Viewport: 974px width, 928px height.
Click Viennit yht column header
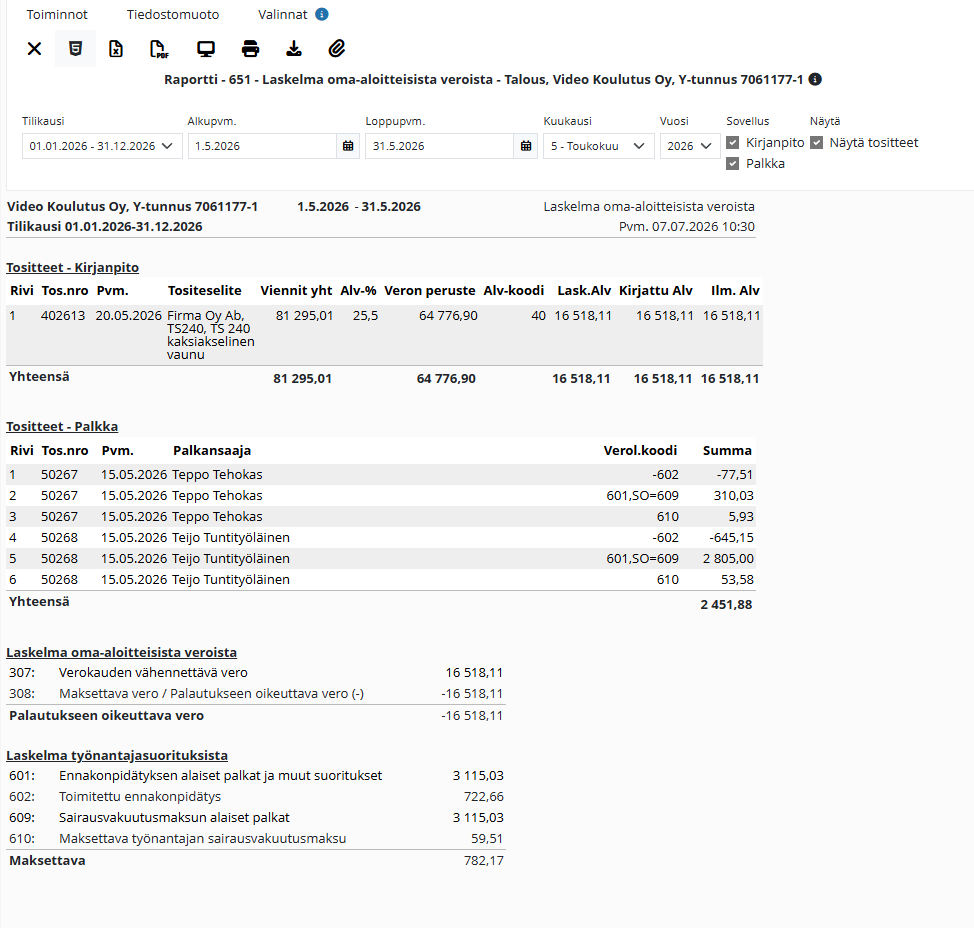pos(296,291)
